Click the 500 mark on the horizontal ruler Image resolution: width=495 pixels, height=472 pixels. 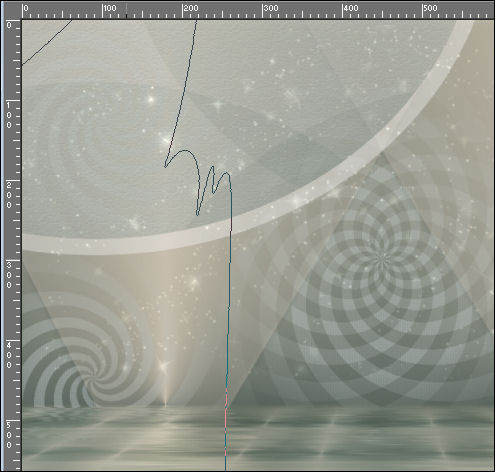pos(430,8)
